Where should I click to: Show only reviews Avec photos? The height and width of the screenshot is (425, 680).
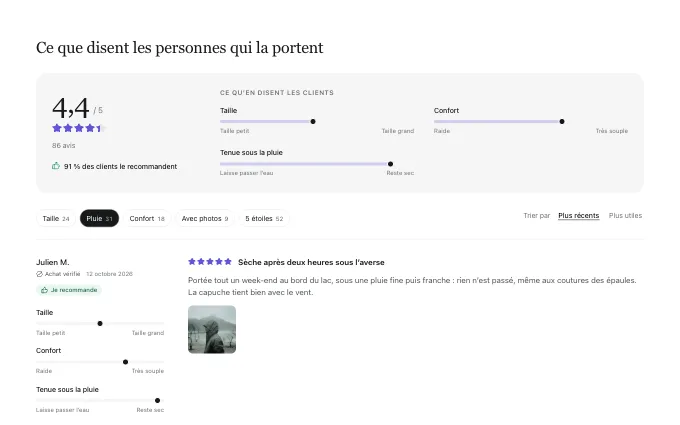click(205, 219)
